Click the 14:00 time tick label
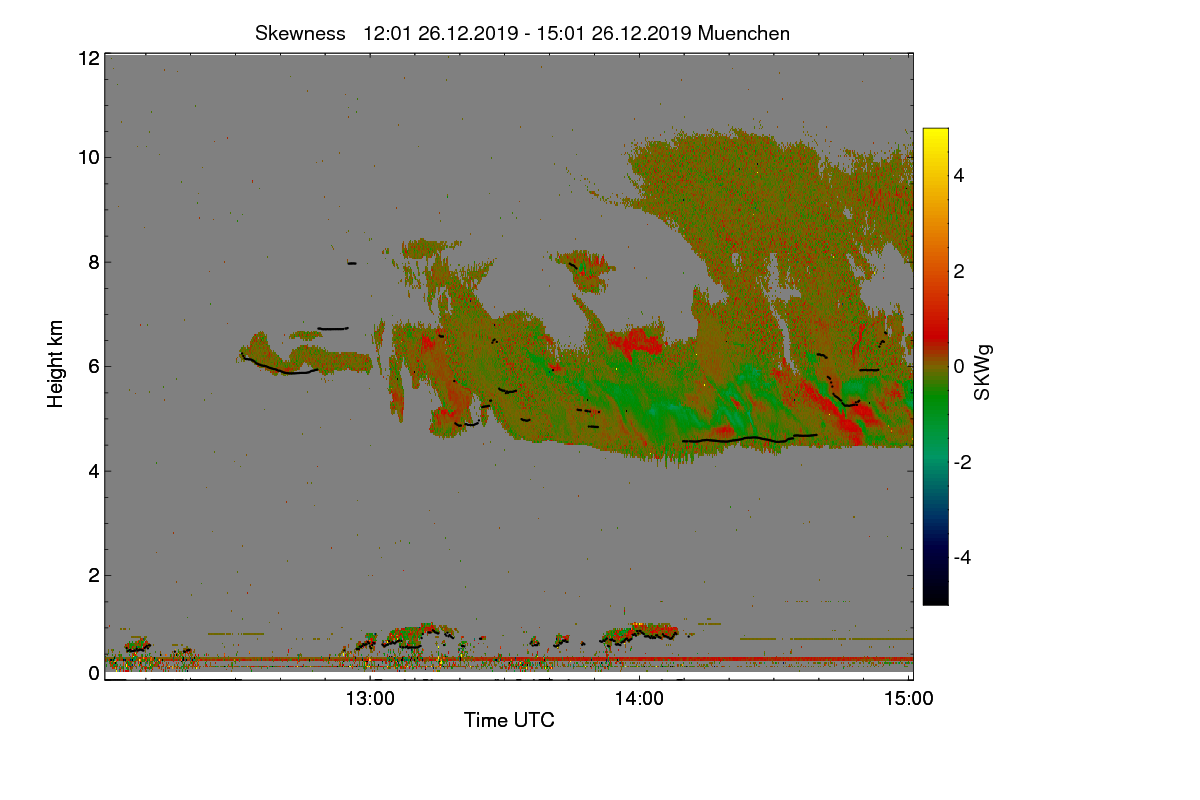This screenshot has height=800, width=1200. pos(640,699)
